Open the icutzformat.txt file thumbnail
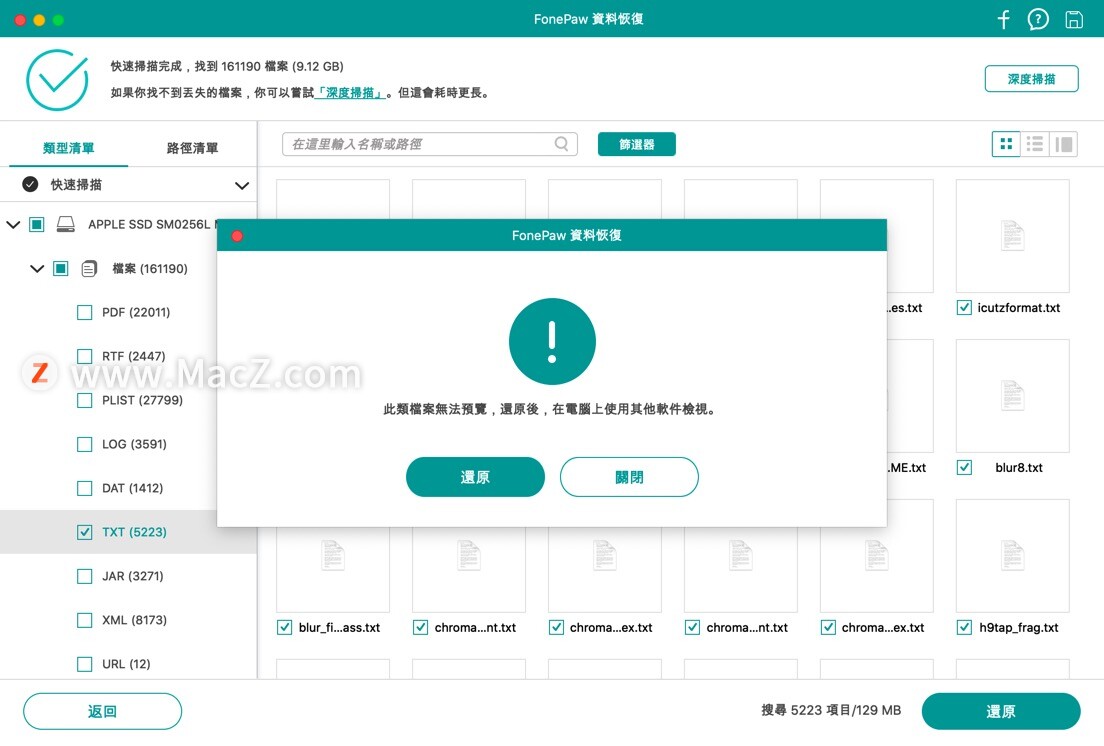The image size is (1104, 746). 1012,236
